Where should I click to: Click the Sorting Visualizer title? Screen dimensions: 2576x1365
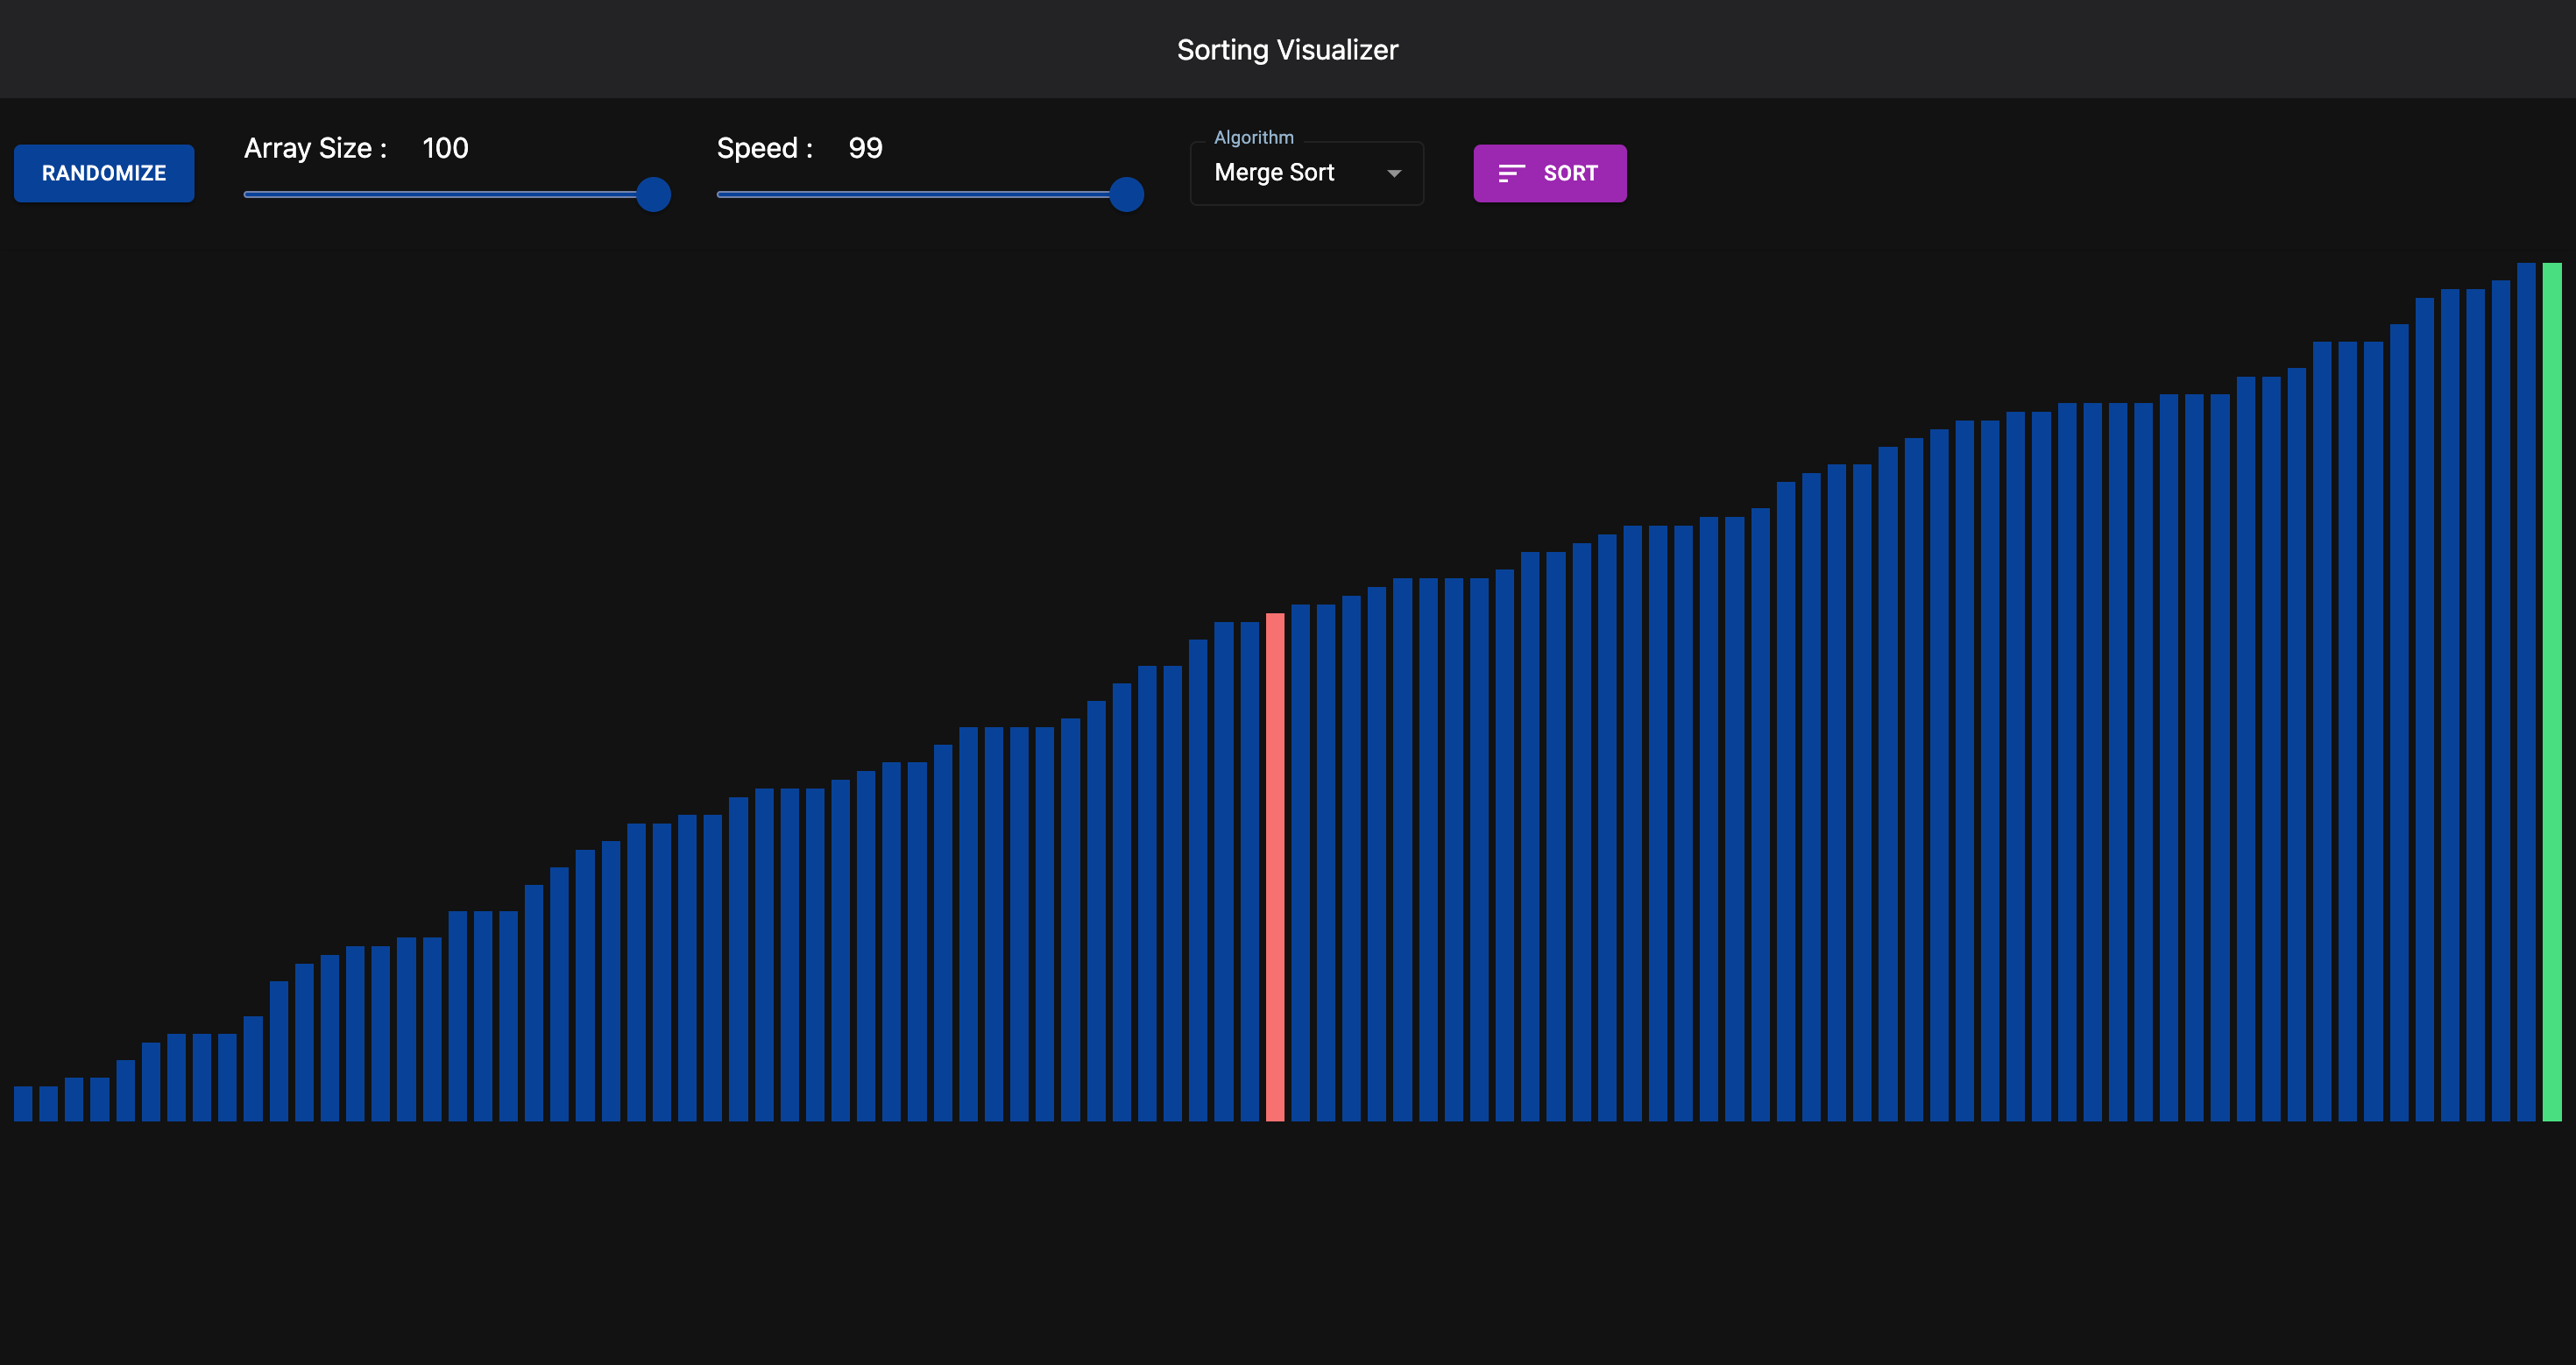pyautogui.click(x=1287, y=50)
